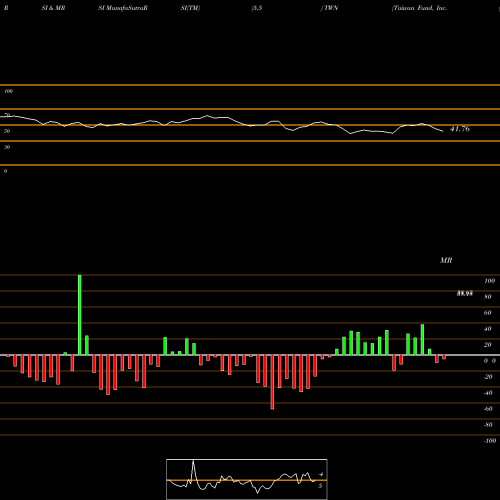
Task: Click the 'Taiwan Fund, Inc.' title text
Action: [x=419, y=8]
